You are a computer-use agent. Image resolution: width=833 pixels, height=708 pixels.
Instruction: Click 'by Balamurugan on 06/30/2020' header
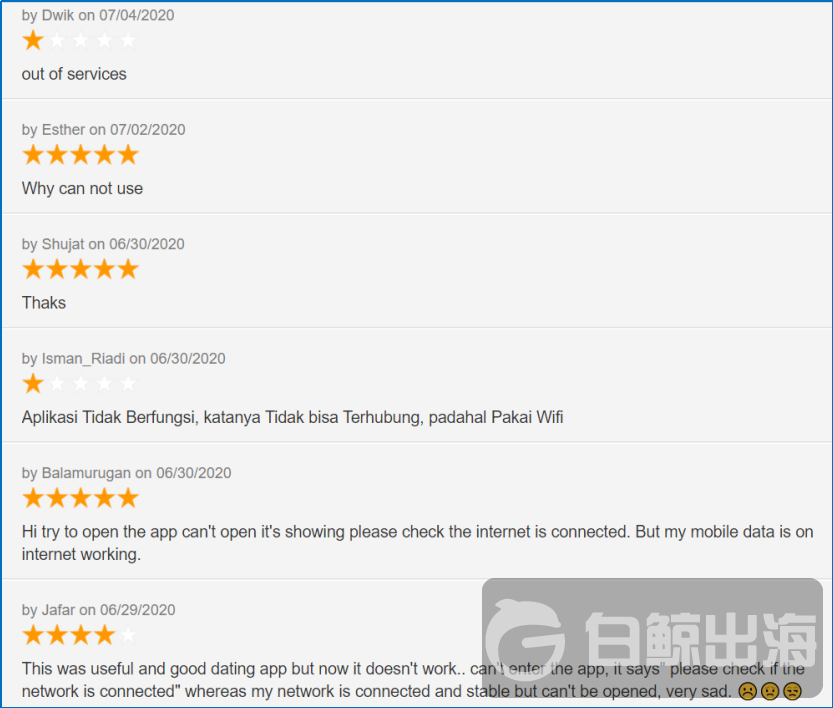coord(126,473)
